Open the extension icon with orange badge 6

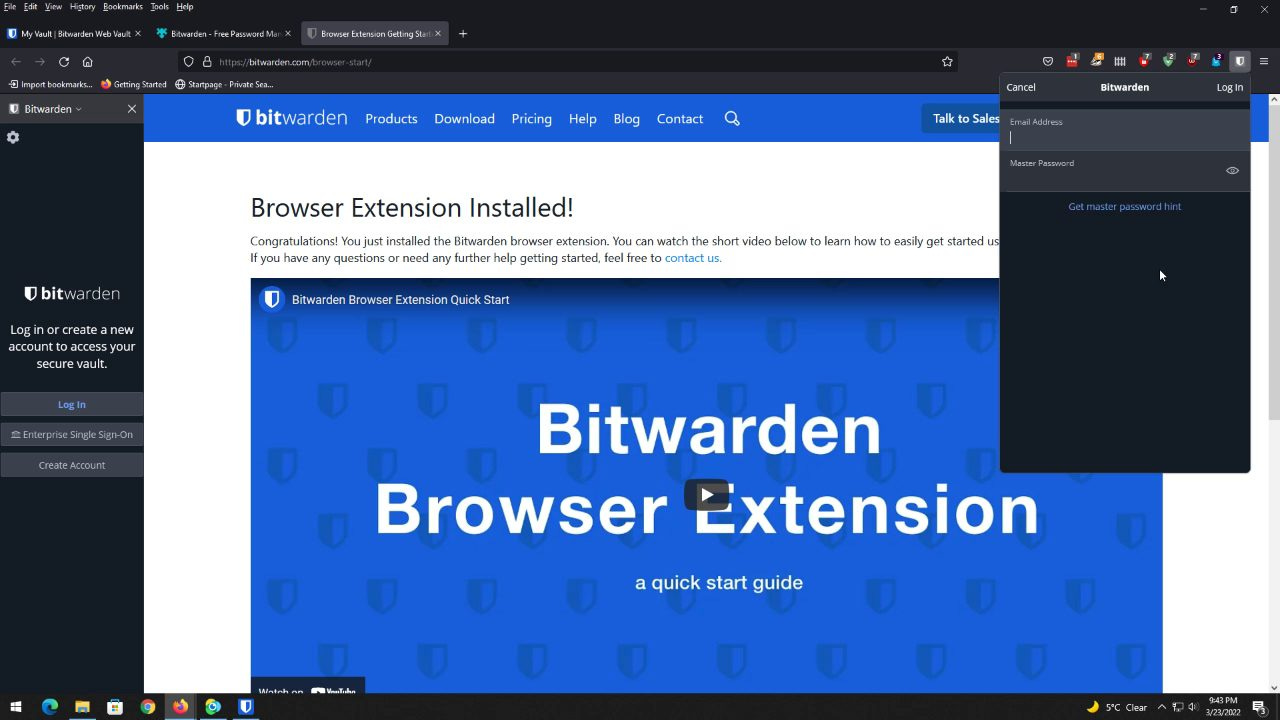click(x=1096, y=61)
